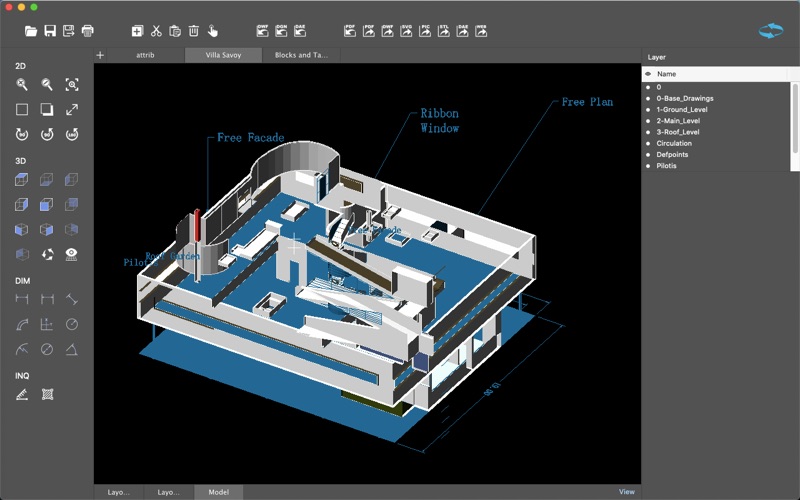Open the Blocks and Ta... tab
This screenshot has height=500, width=800.
tap(301, 55)
